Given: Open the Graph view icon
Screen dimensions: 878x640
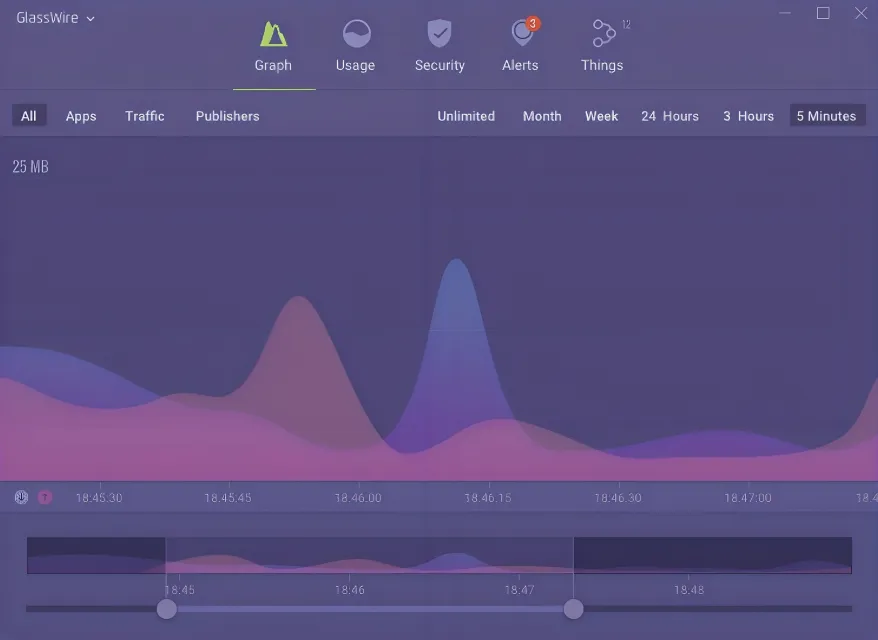Looking at the screenshot, I should (273, 34).
